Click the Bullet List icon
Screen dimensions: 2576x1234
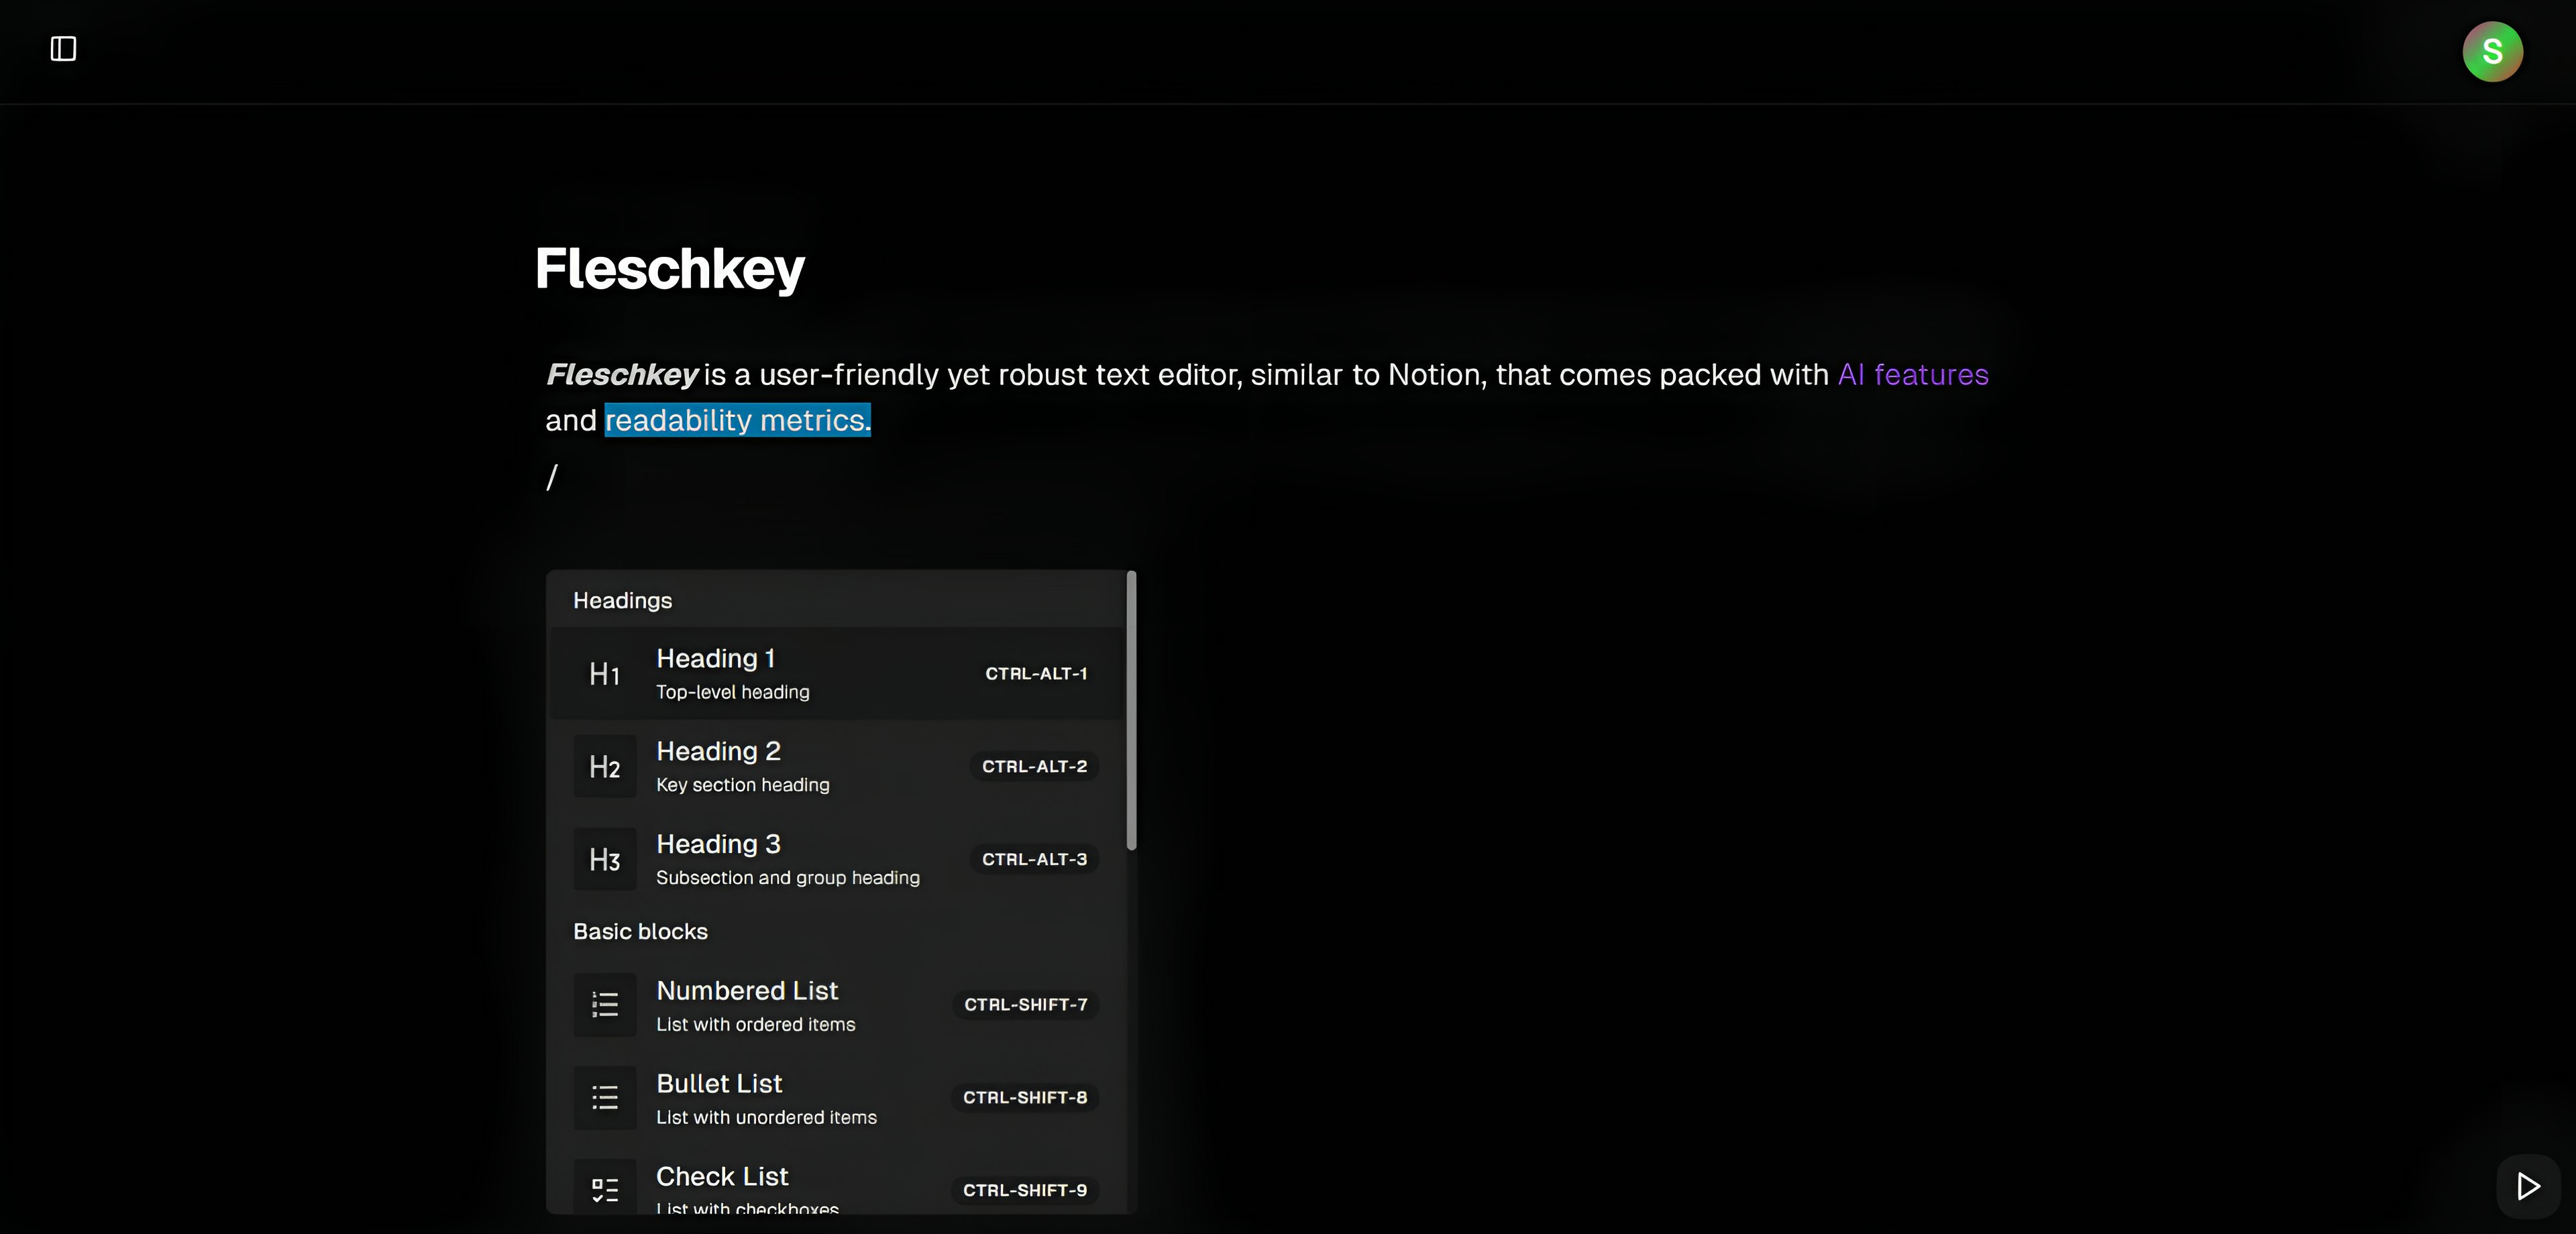[604, 1098]
